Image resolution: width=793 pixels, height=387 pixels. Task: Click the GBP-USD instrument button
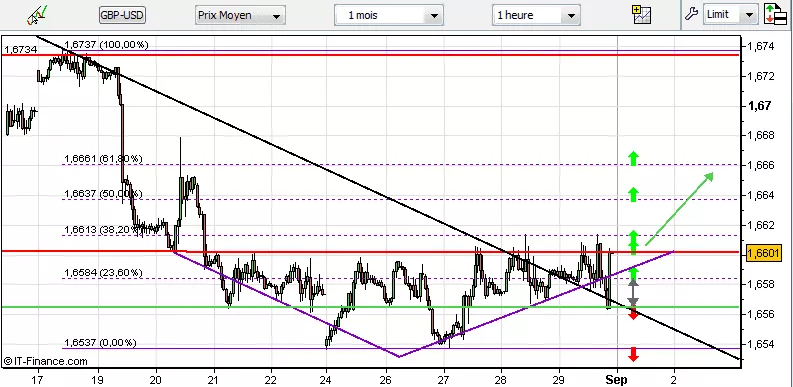click(x=122, y=15)
